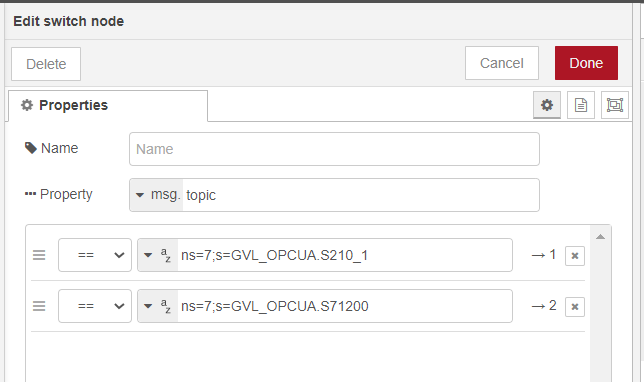Viewport: 644px width, 382px height.
Task: Open node description document icon
Action: pyautogui.click(x=581, y=105)
